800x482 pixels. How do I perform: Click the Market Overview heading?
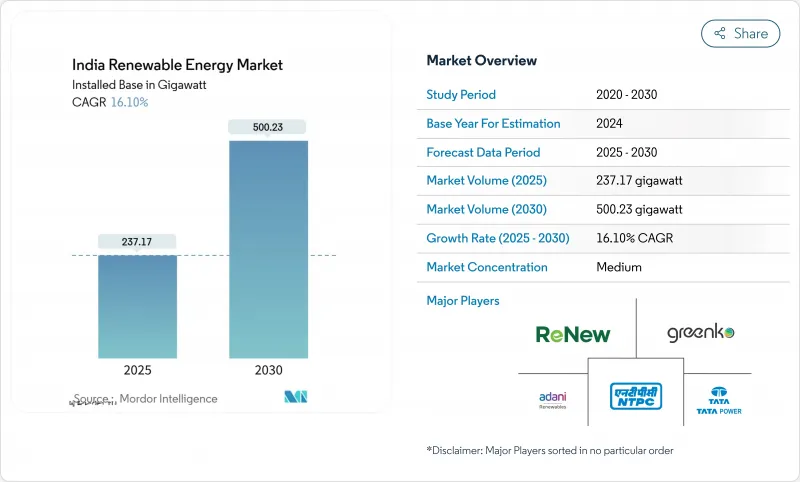(x=481, y=61)
